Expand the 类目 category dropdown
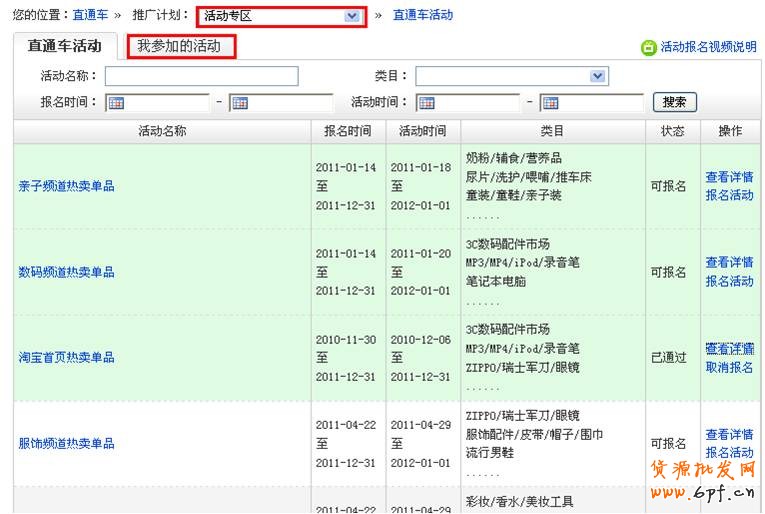 pyautogui.click(x=512, y=76)
